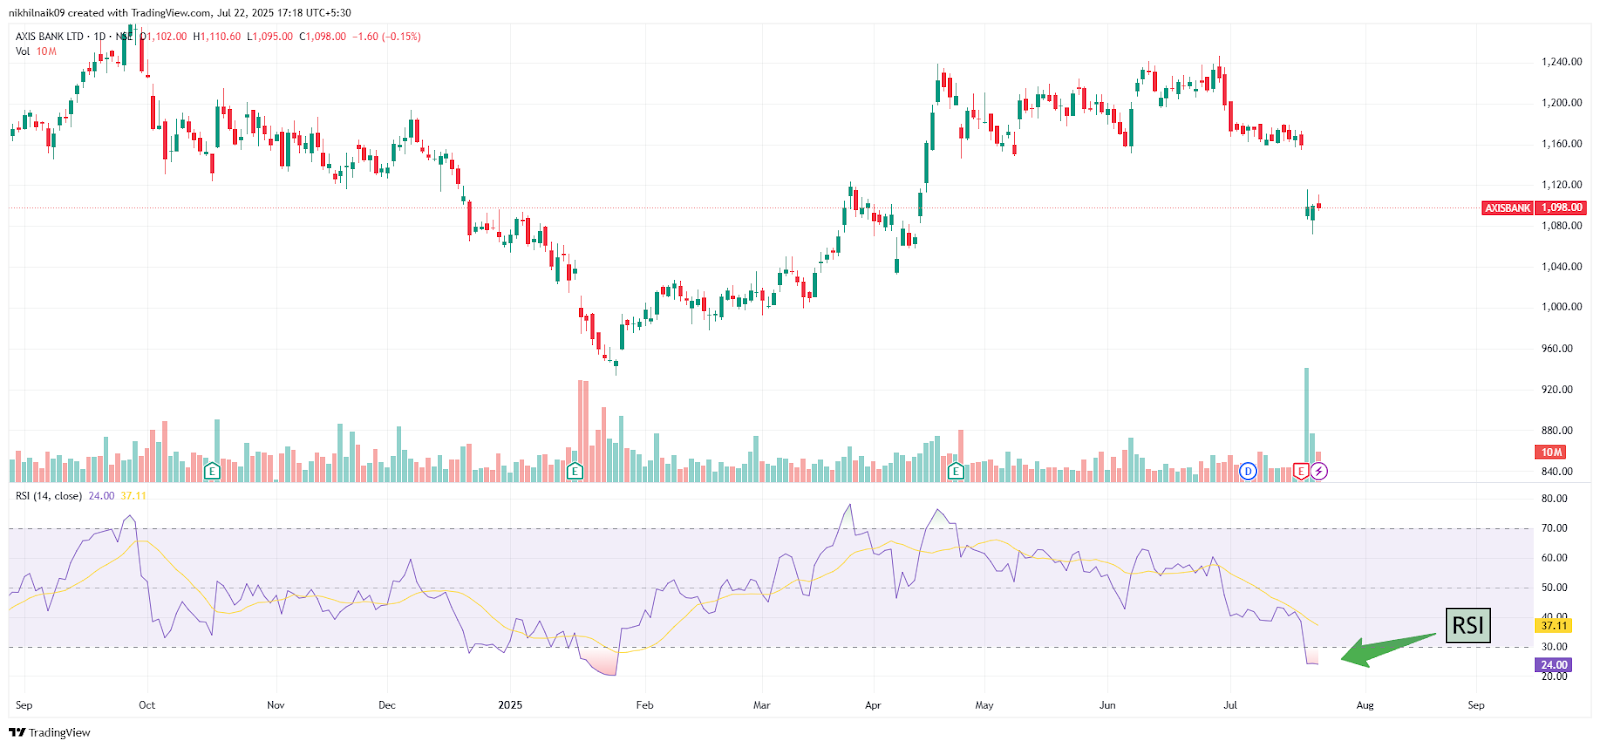
Task: Click the low value L1,095.00
Action: coord(270,36)
